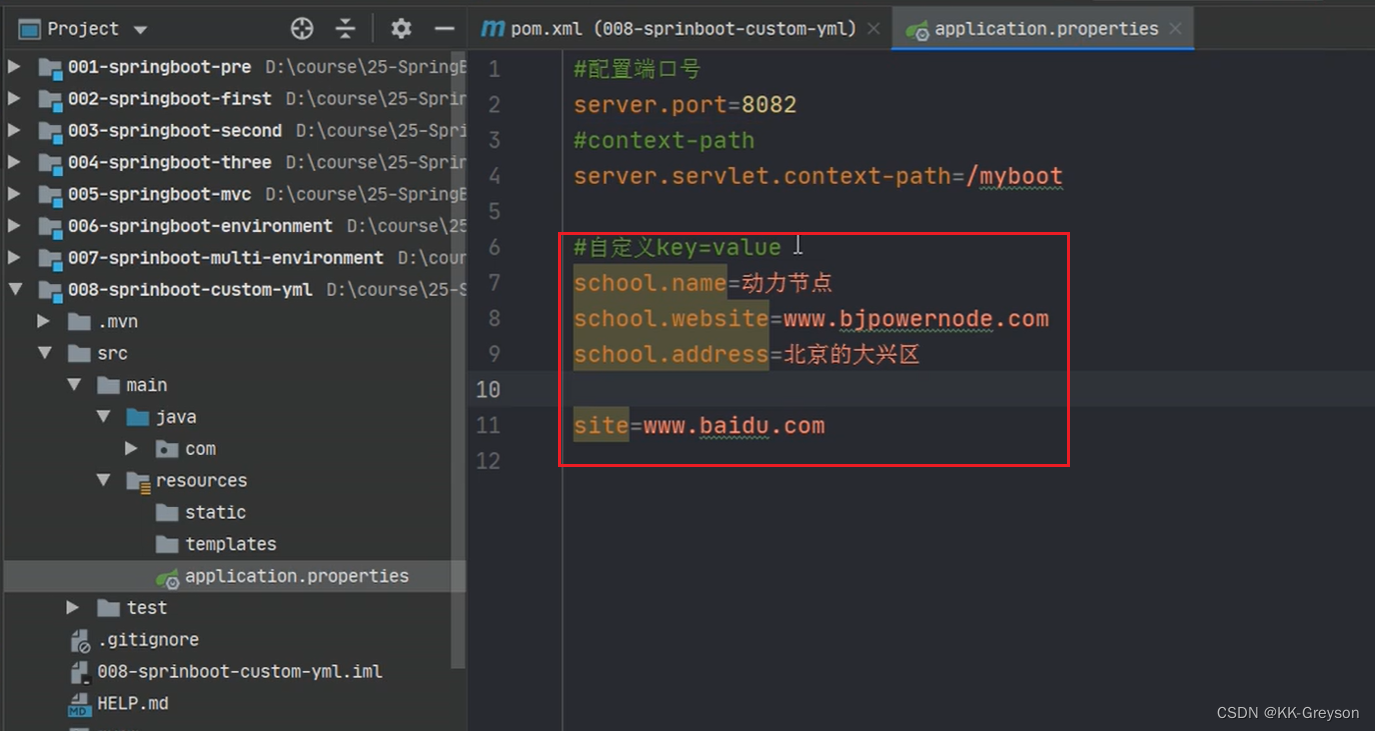The height and width of the screenshot is (731, 1375).
Task: Expand the test folder arrow
Action: point(73,608)
